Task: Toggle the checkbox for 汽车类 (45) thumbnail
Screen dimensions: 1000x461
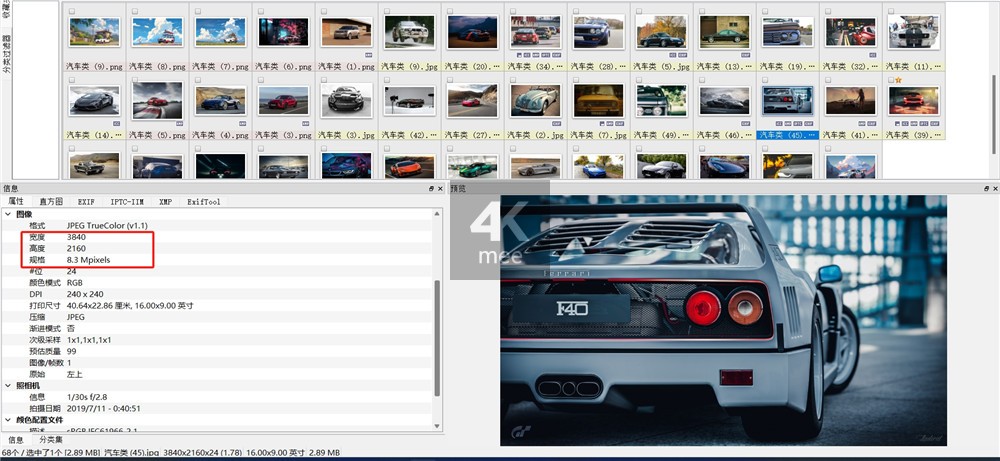Action: point(765,80)
